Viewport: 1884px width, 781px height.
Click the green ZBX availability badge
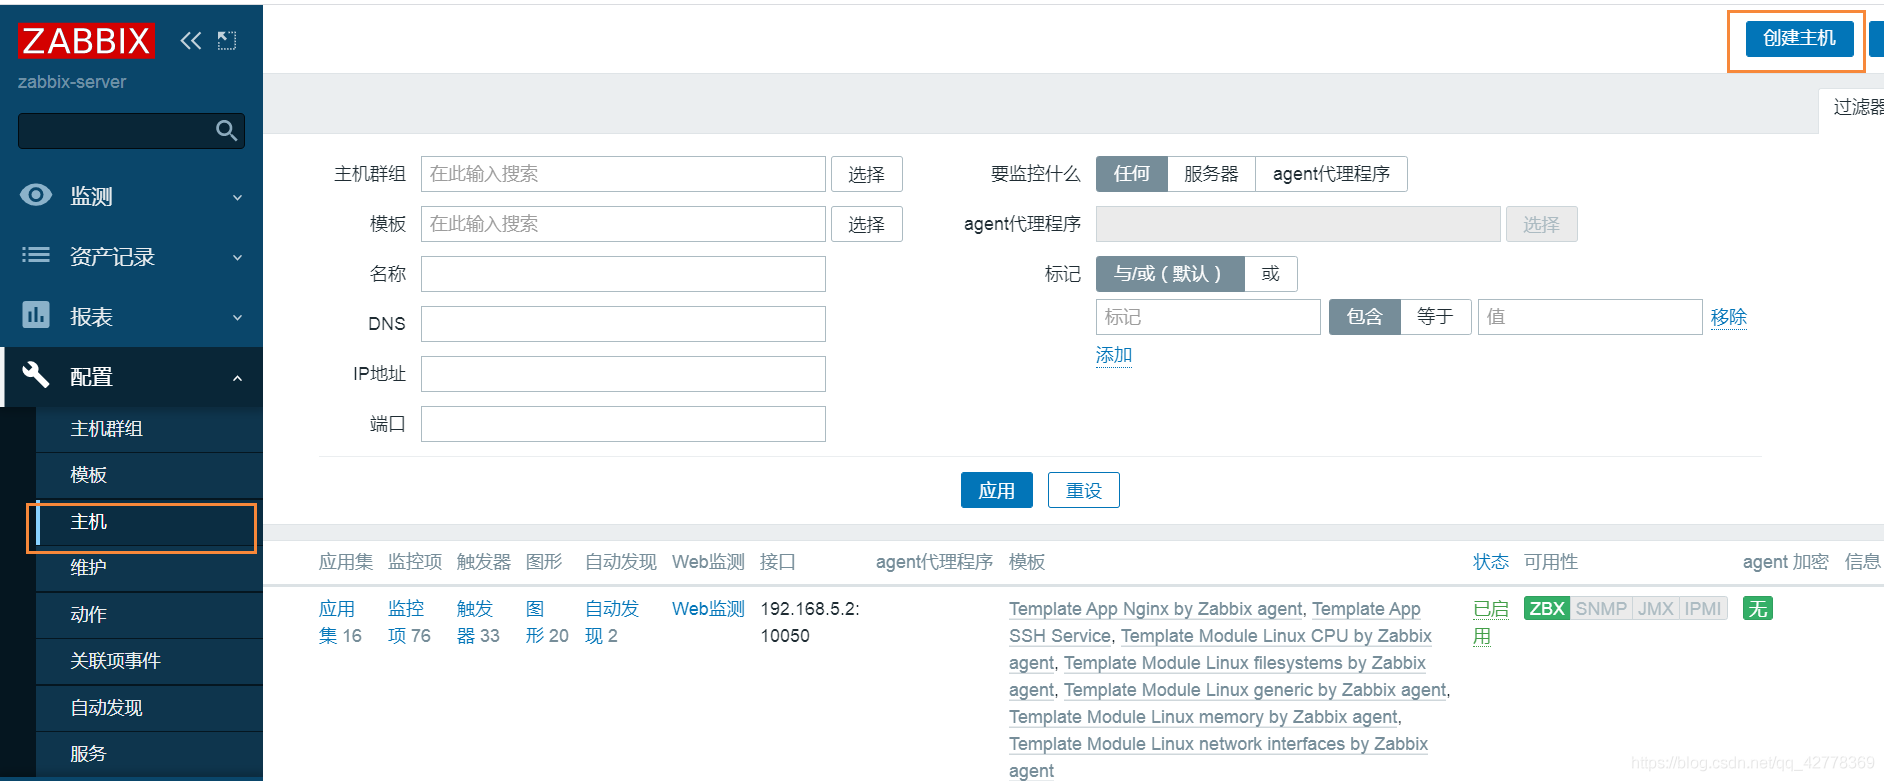coord(1547,608)
